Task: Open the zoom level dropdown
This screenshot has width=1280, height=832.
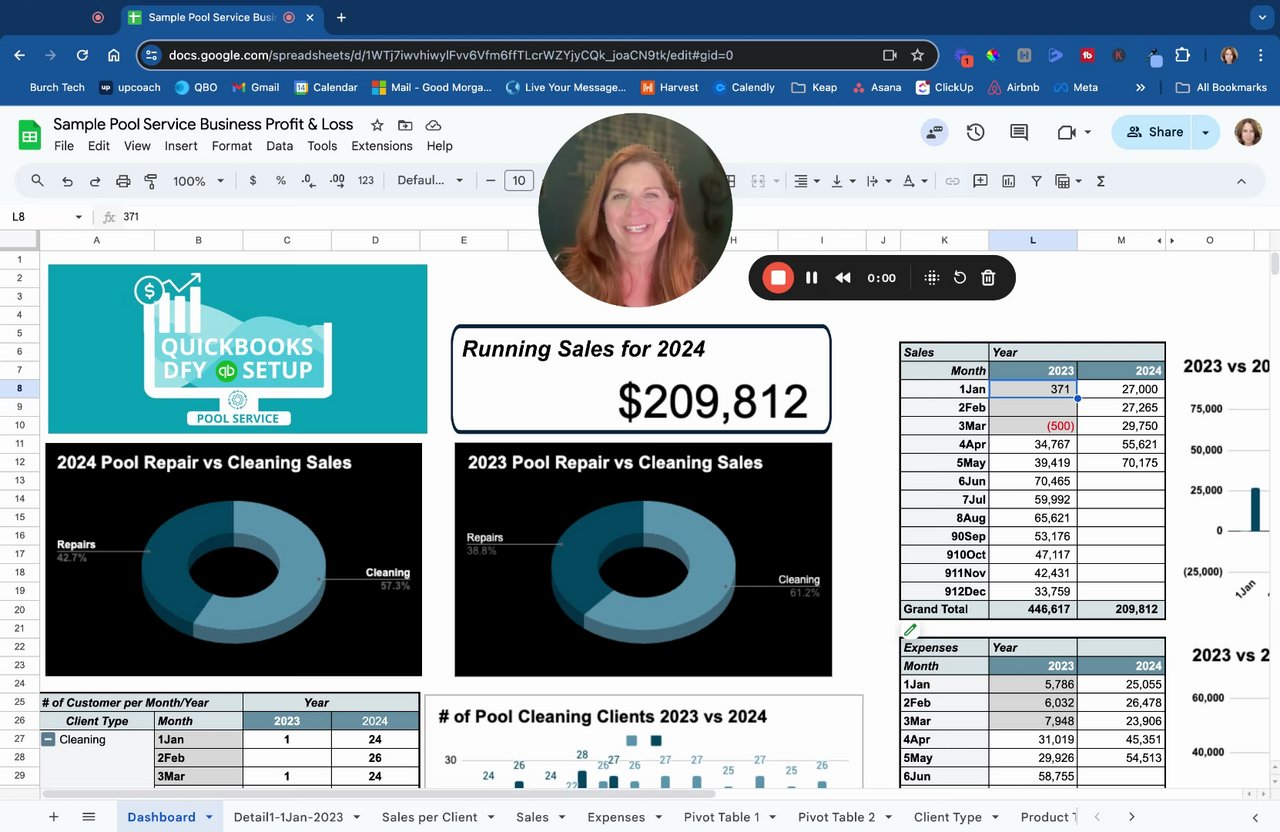Action: (x=197, y=181)
